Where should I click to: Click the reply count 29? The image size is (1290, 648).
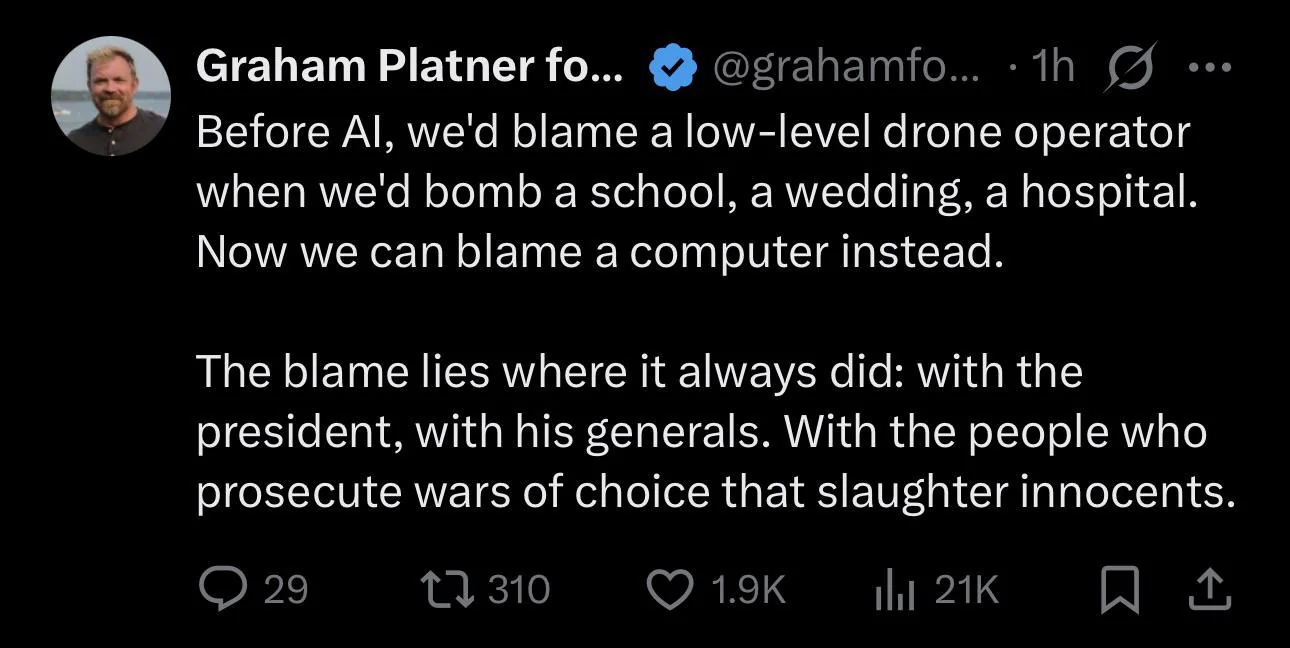click(286, 590)
